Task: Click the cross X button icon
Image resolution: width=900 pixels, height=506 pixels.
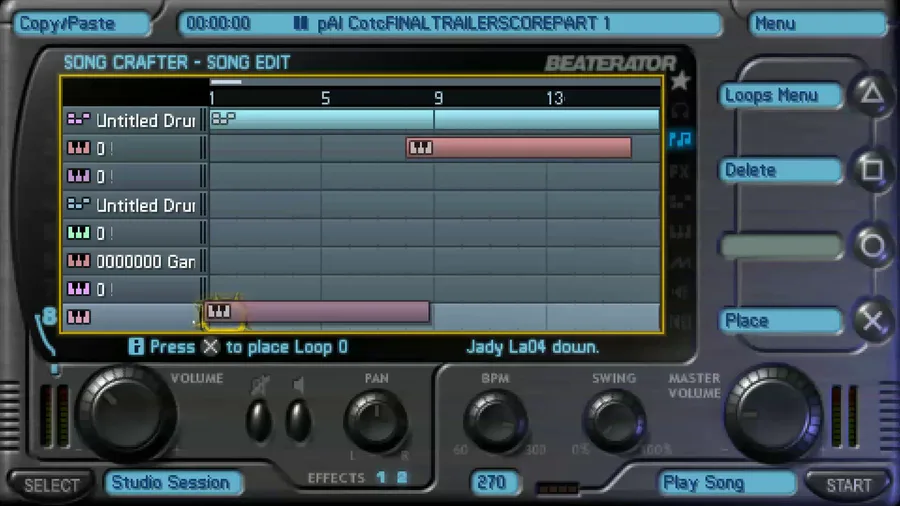Action: (872, 320)
